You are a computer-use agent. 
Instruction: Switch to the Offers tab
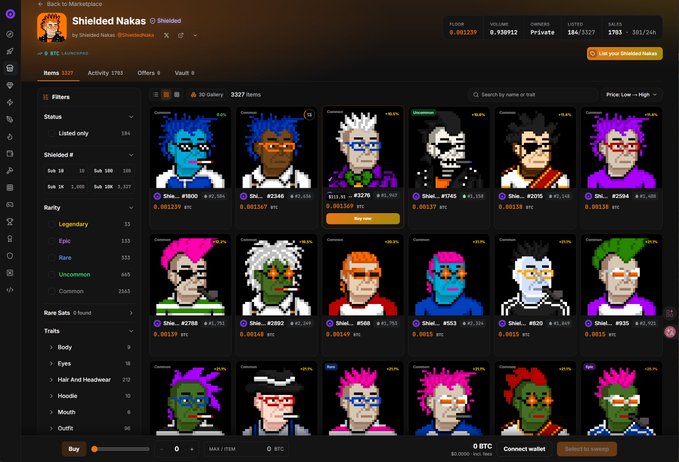(149, 73)
